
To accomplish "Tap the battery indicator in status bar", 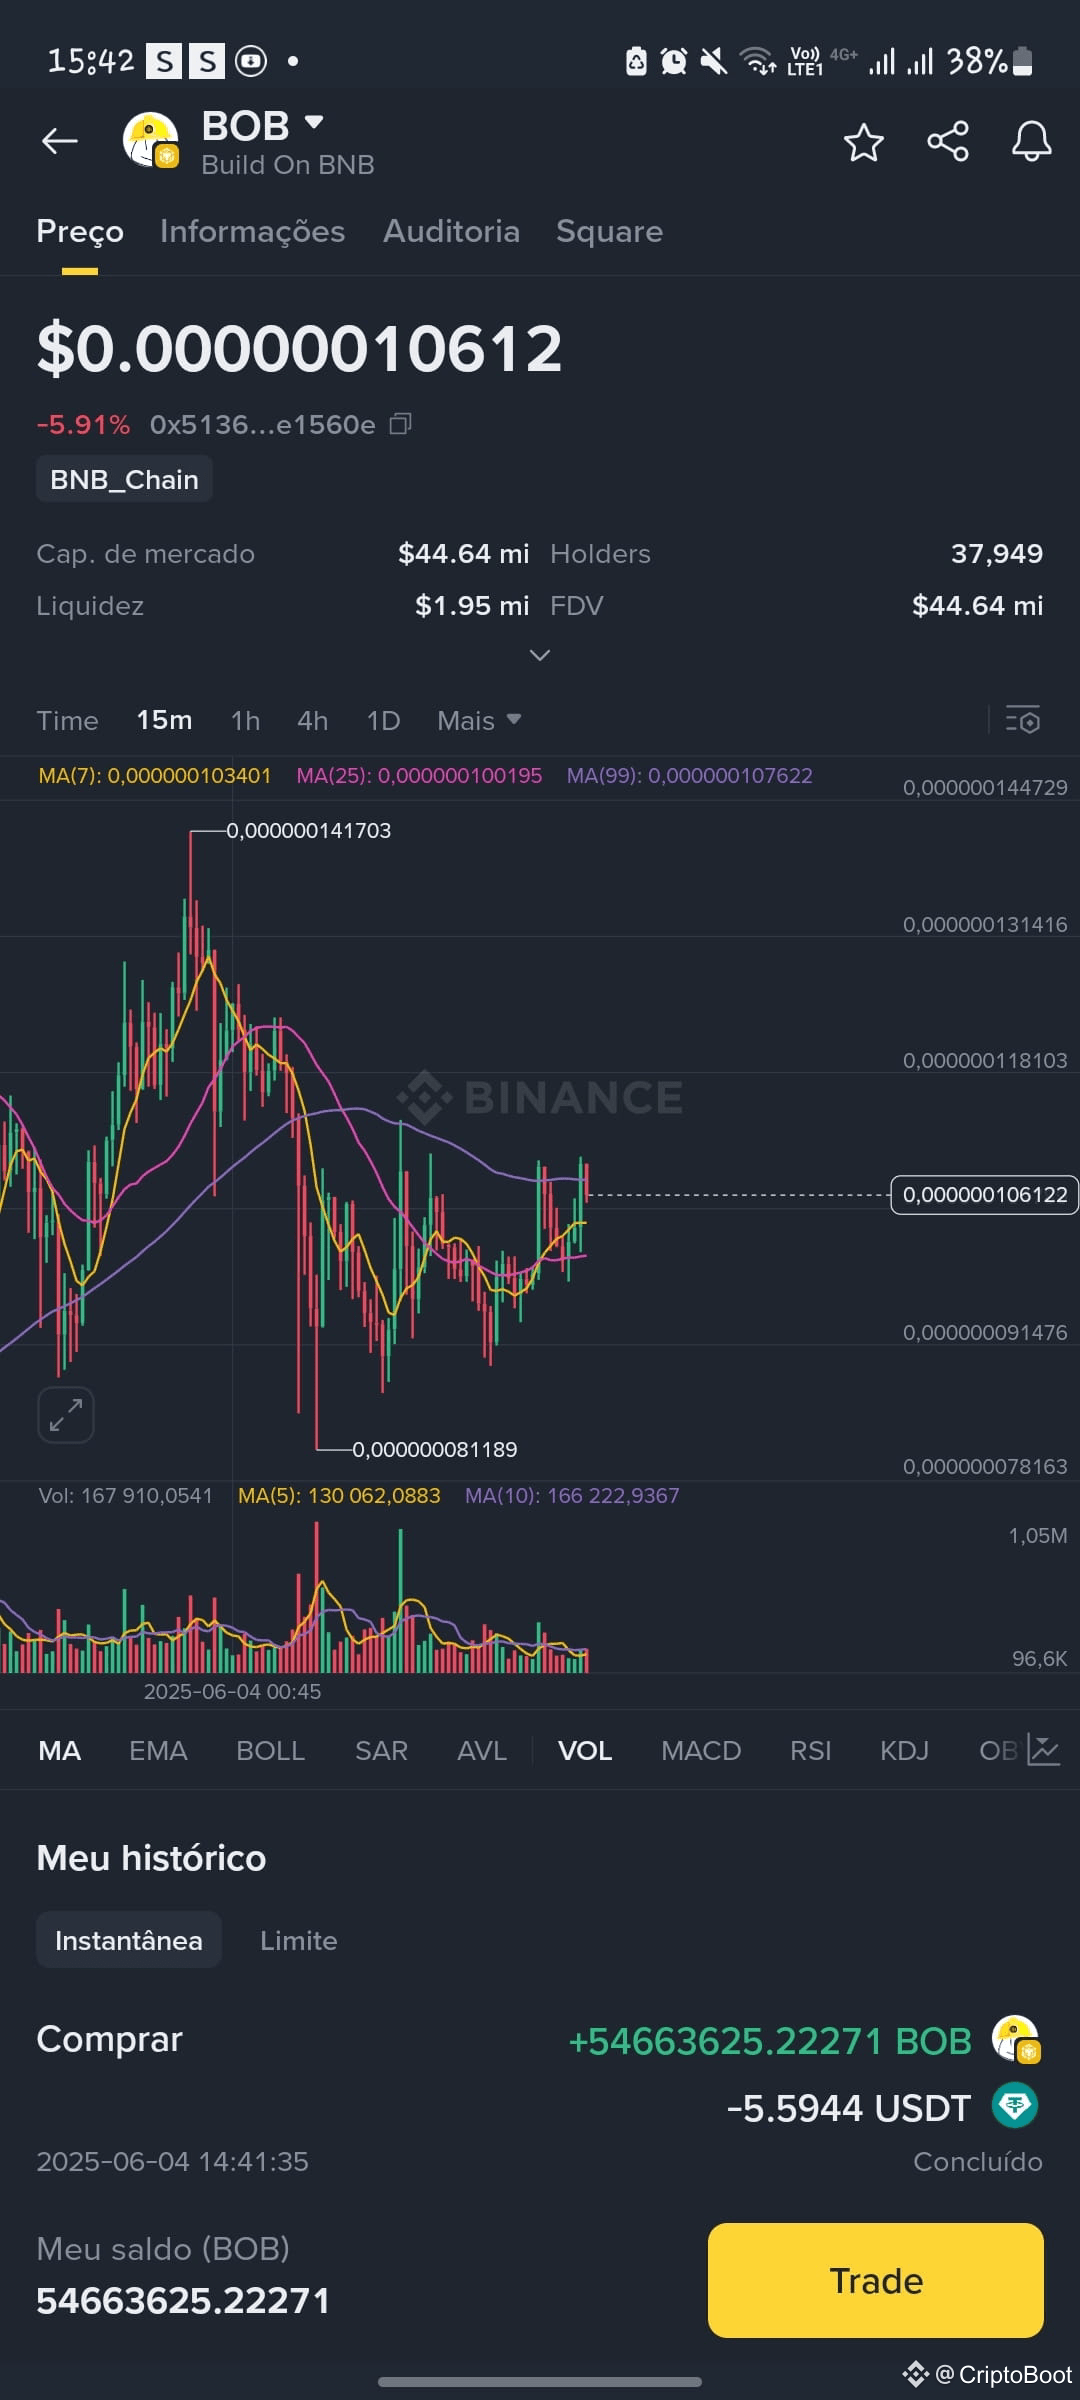I will [1022, 61].
